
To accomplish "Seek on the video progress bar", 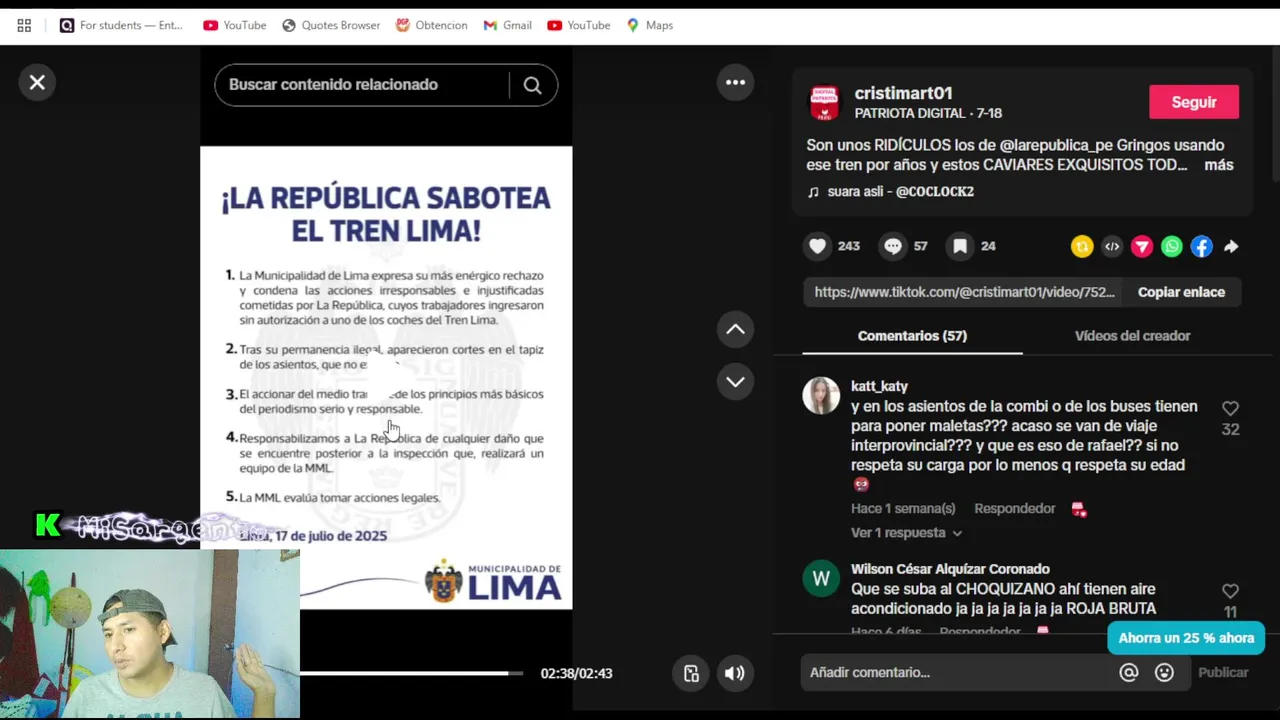I will click(x=411, y=673).
